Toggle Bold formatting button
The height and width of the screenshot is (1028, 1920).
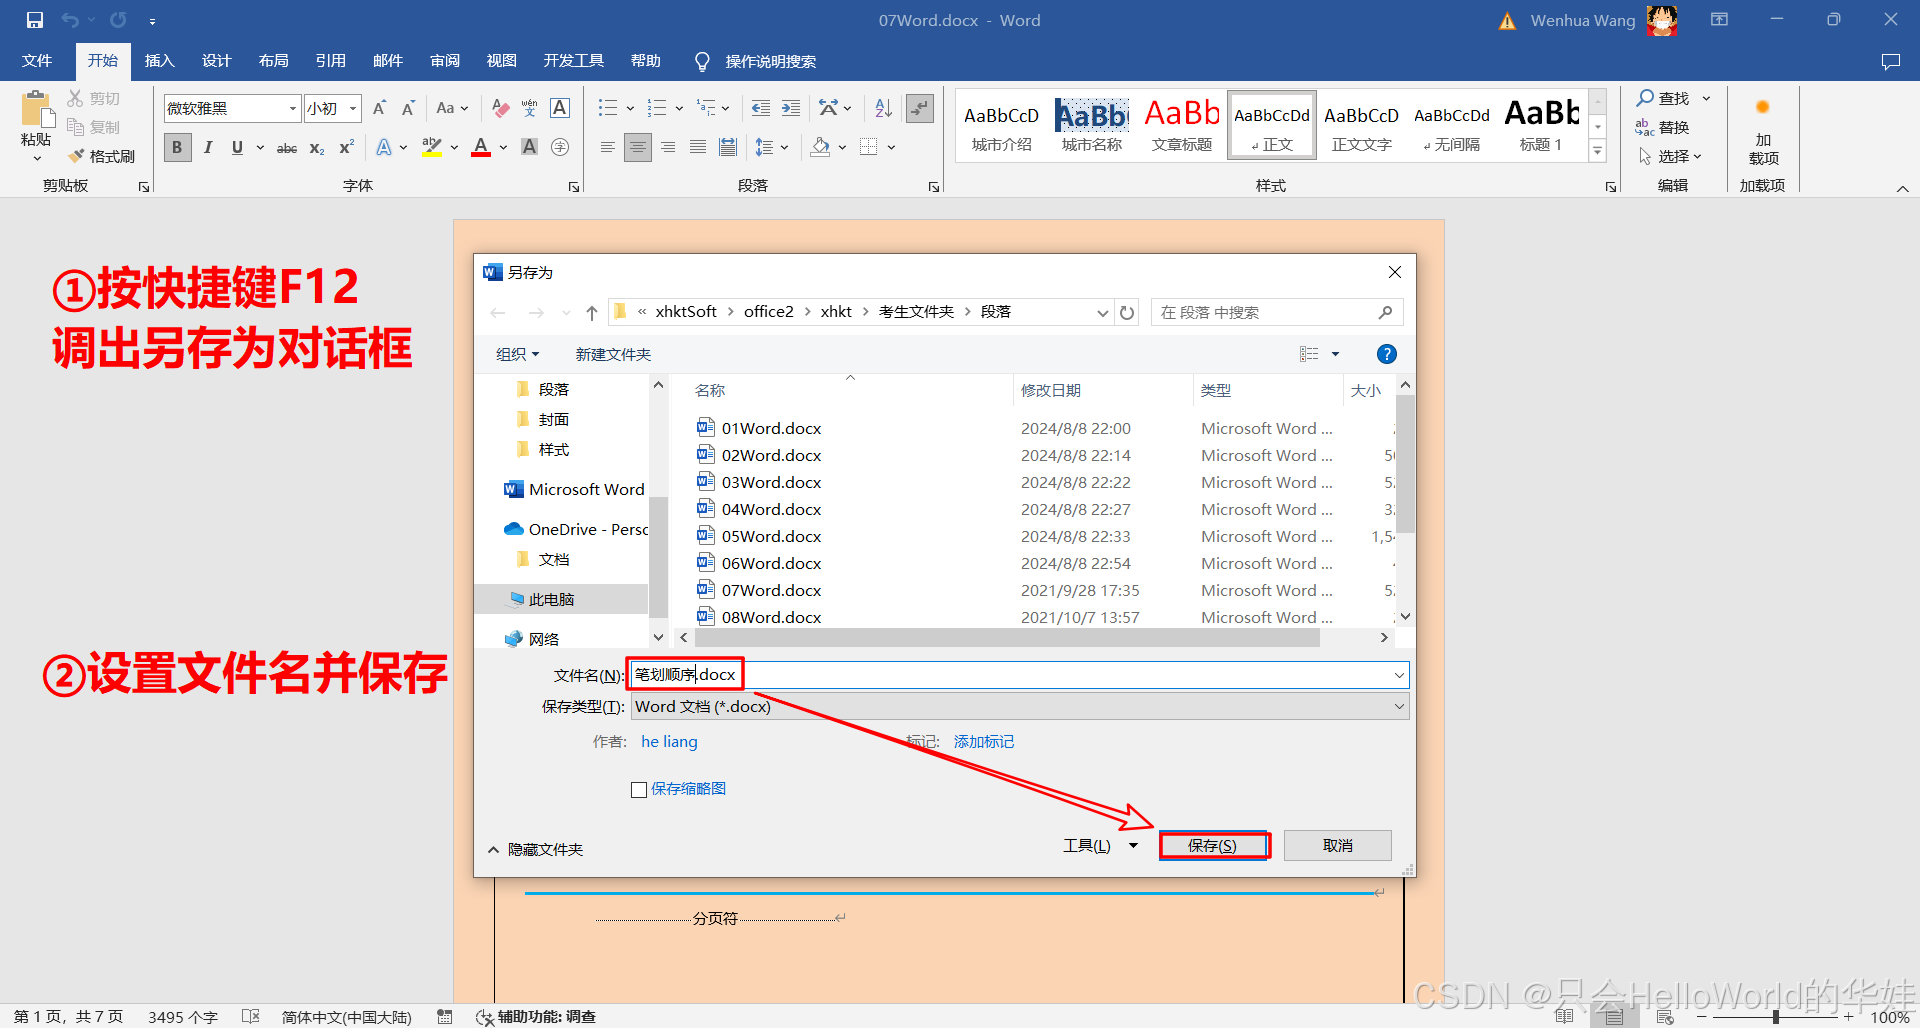coord(177,147)
